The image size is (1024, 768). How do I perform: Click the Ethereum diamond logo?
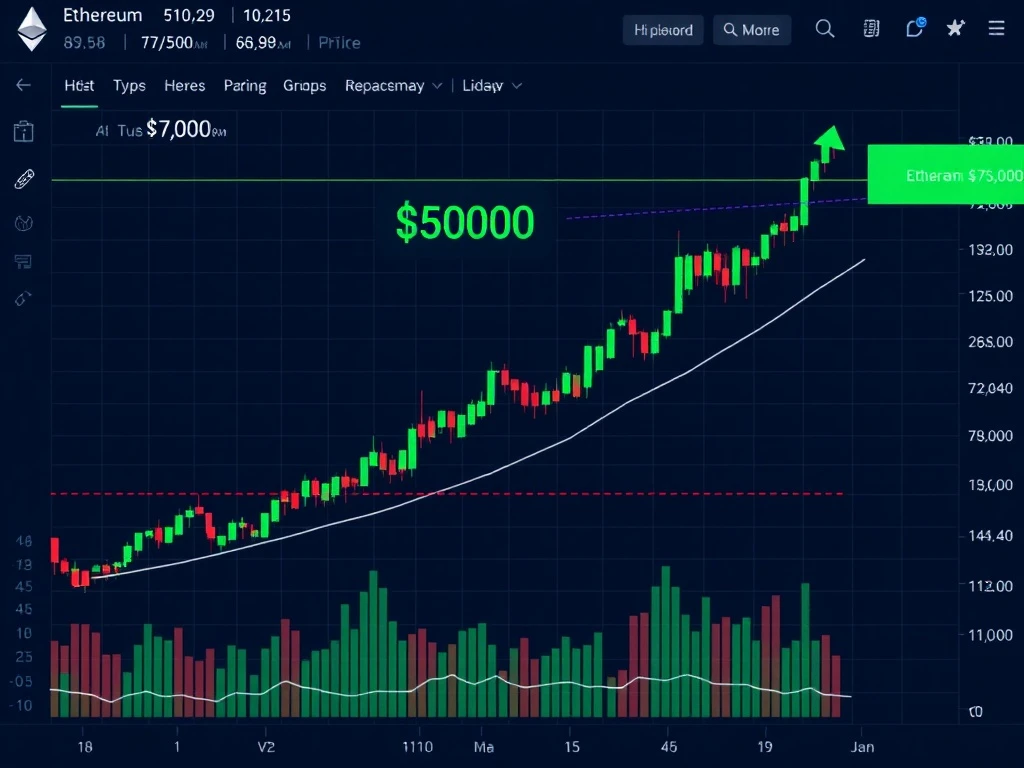(31, 29)
